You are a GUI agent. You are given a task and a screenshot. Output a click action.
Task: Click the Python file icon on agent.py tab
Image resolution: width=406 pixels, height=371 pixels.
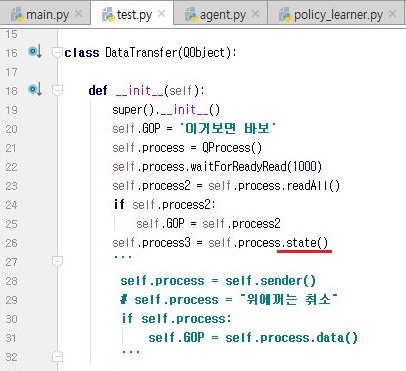tap(191, 15)
